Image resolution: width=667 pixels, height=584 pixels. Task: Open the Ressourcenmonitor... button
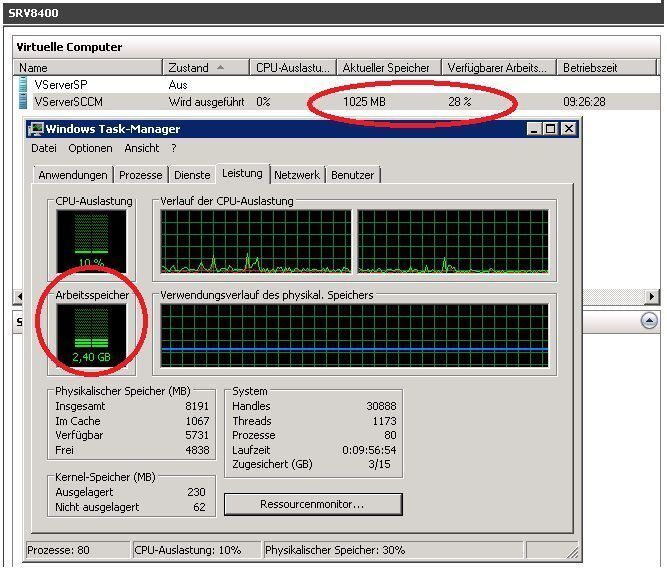point(313,504)
